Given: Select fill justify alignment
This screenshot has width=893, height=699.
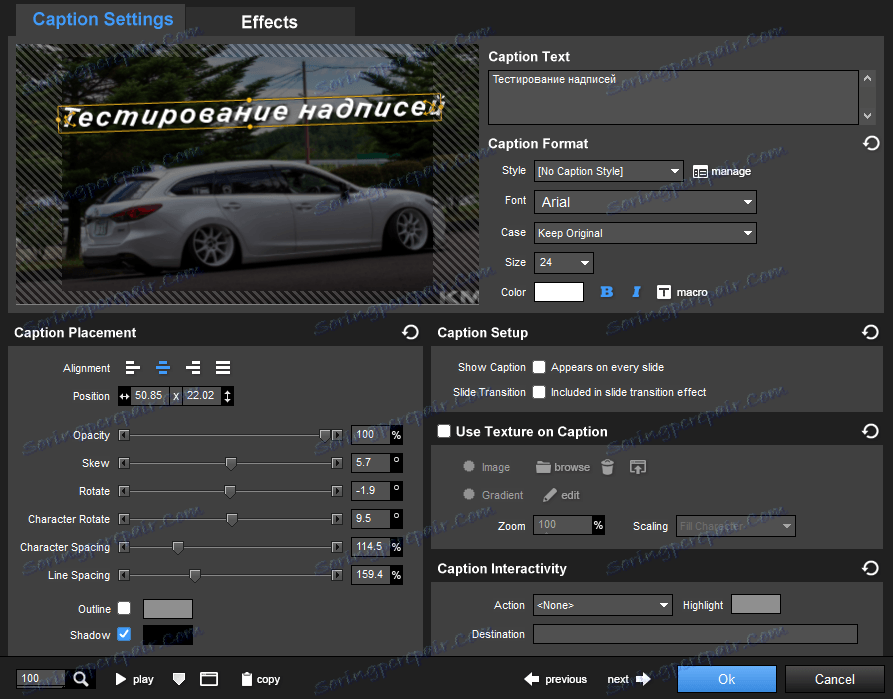Looking at the screenshot, I should pos(223,368).
